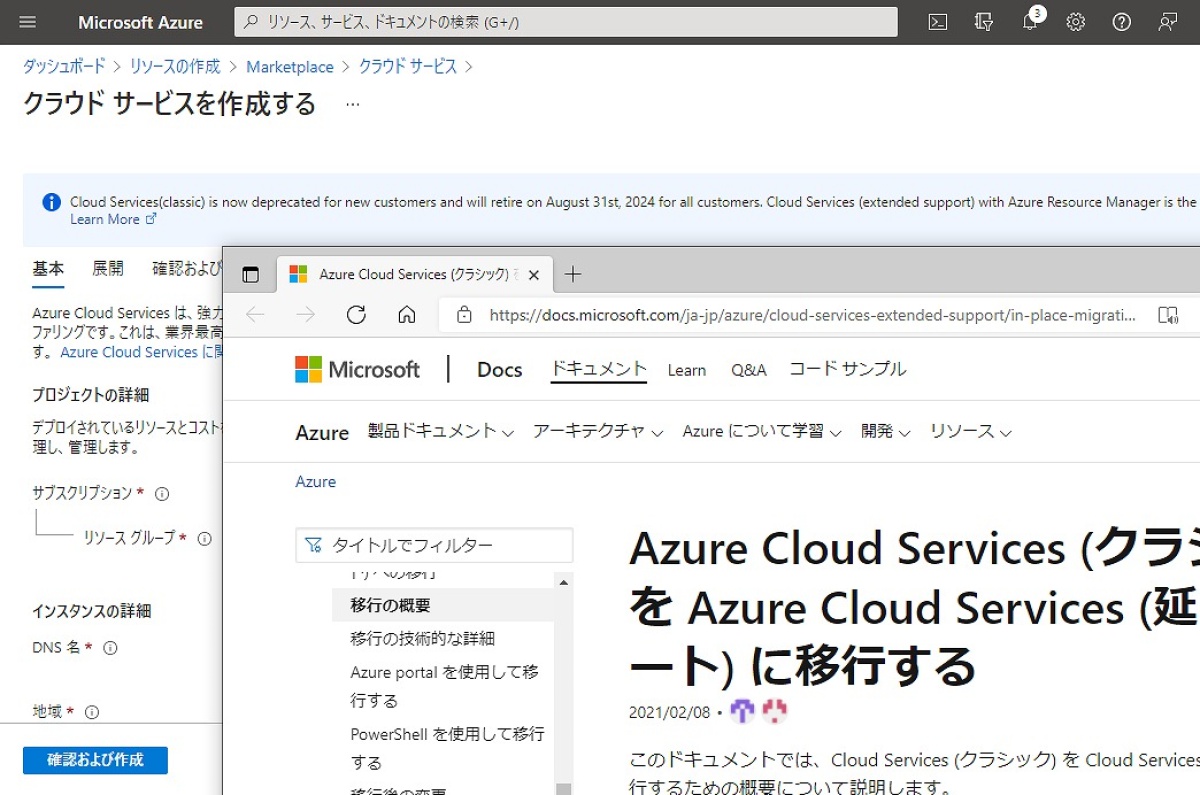Expand the Azure について学習 dropdown
Viewport: 1200px width, 795px height.
click(x=762, y=432)
